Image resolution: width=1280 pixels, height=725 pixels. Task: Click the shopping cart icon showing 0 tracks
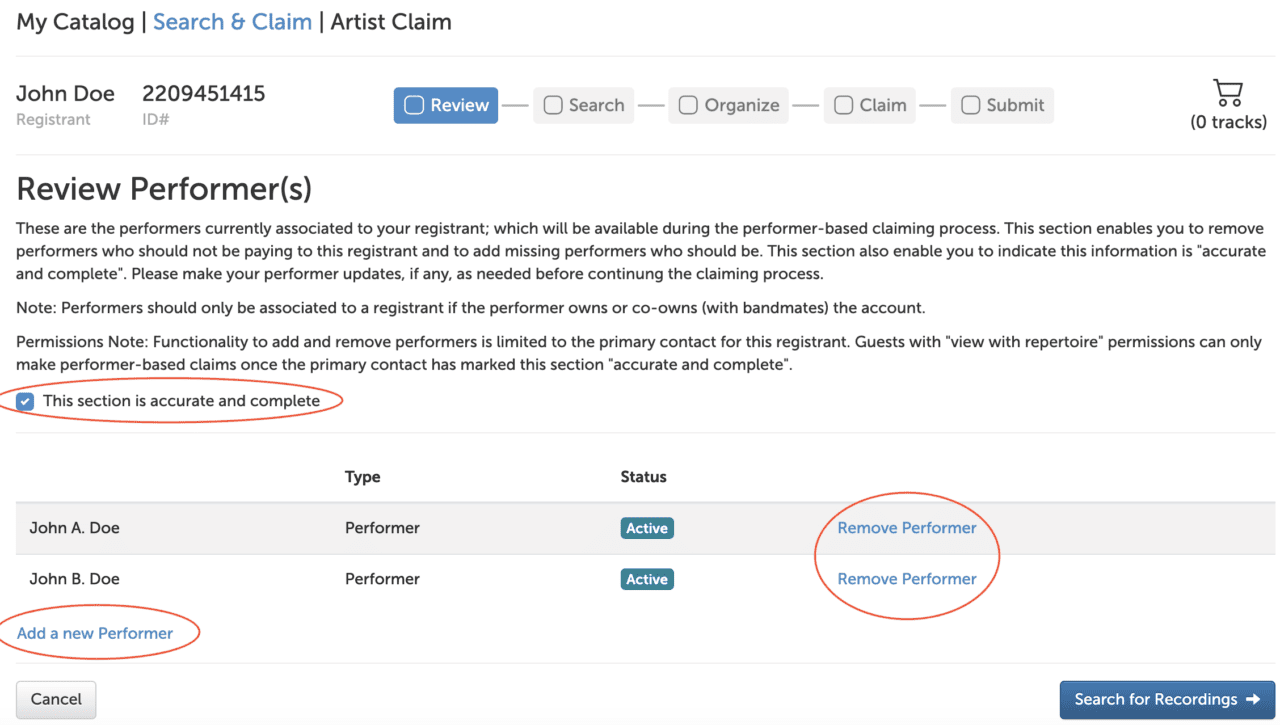click(x=1228, y=93)
